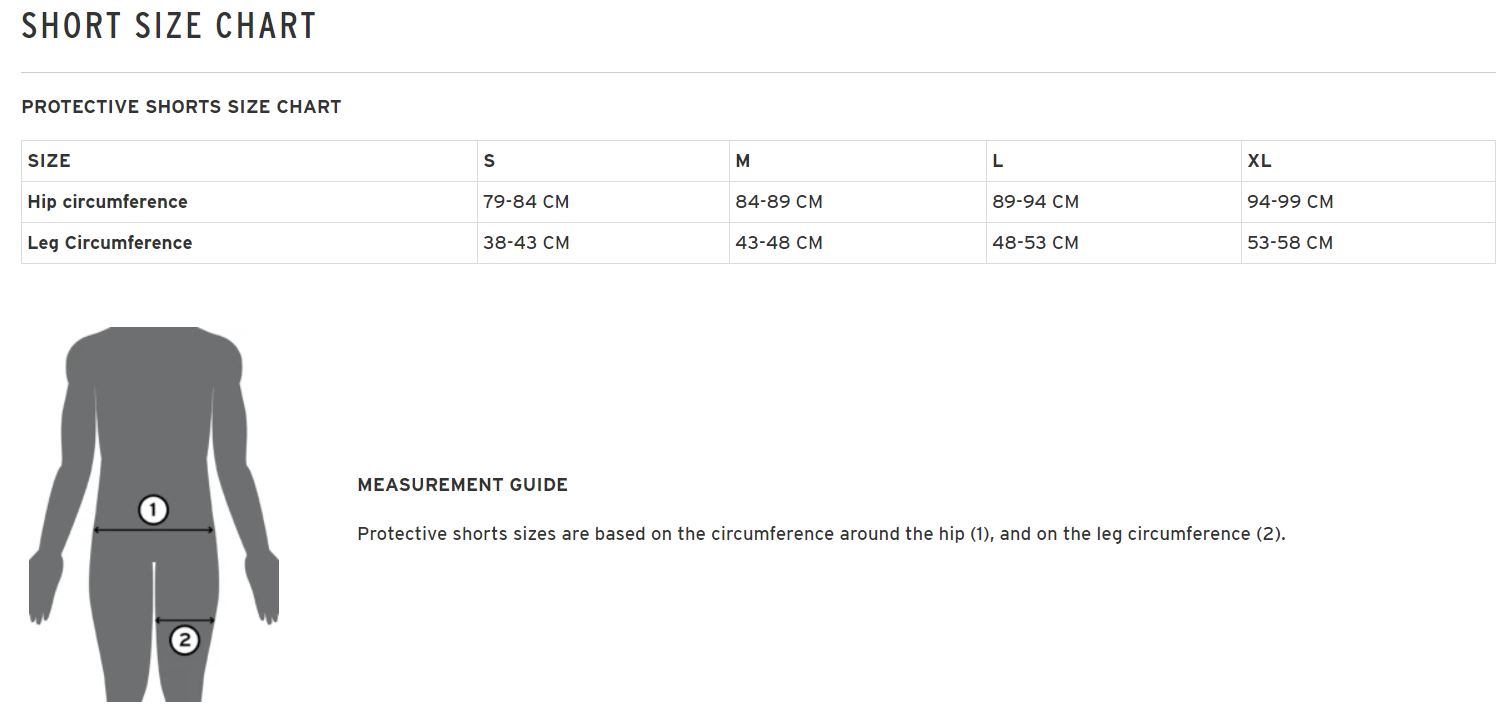The width and height of the screenshot is (1510, 716).
Task: Click the PROTECTIVE SHORTS SIZE CHART subtitle
Action: 181,107
